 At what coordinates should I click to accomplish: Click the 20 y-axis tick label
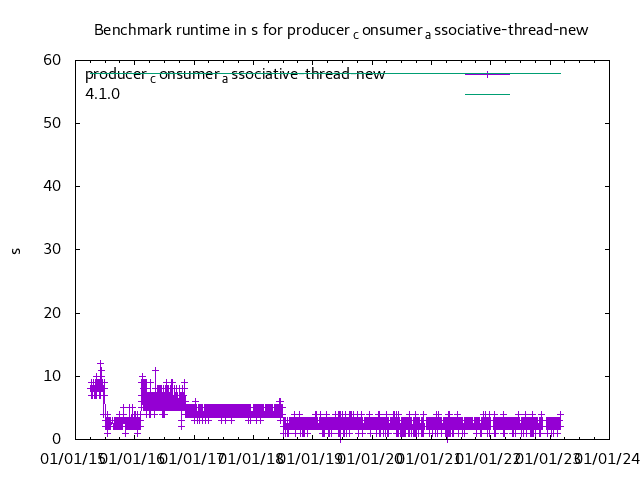(x=53, y=313)
